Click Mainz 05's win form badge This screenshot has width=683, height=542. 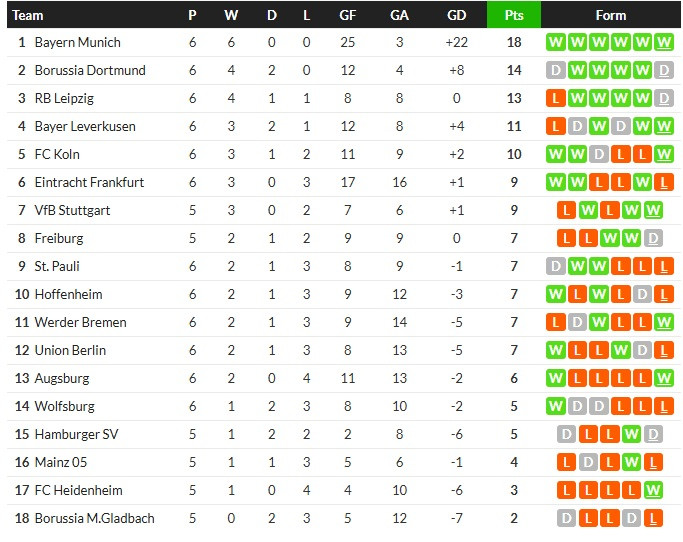click(633, 462)
